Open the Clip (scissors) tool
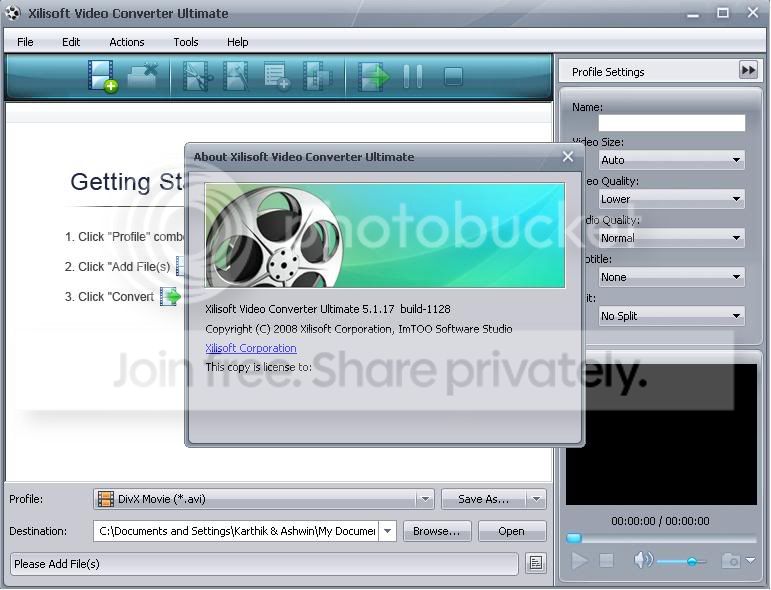771x590 pixels. 197,76
